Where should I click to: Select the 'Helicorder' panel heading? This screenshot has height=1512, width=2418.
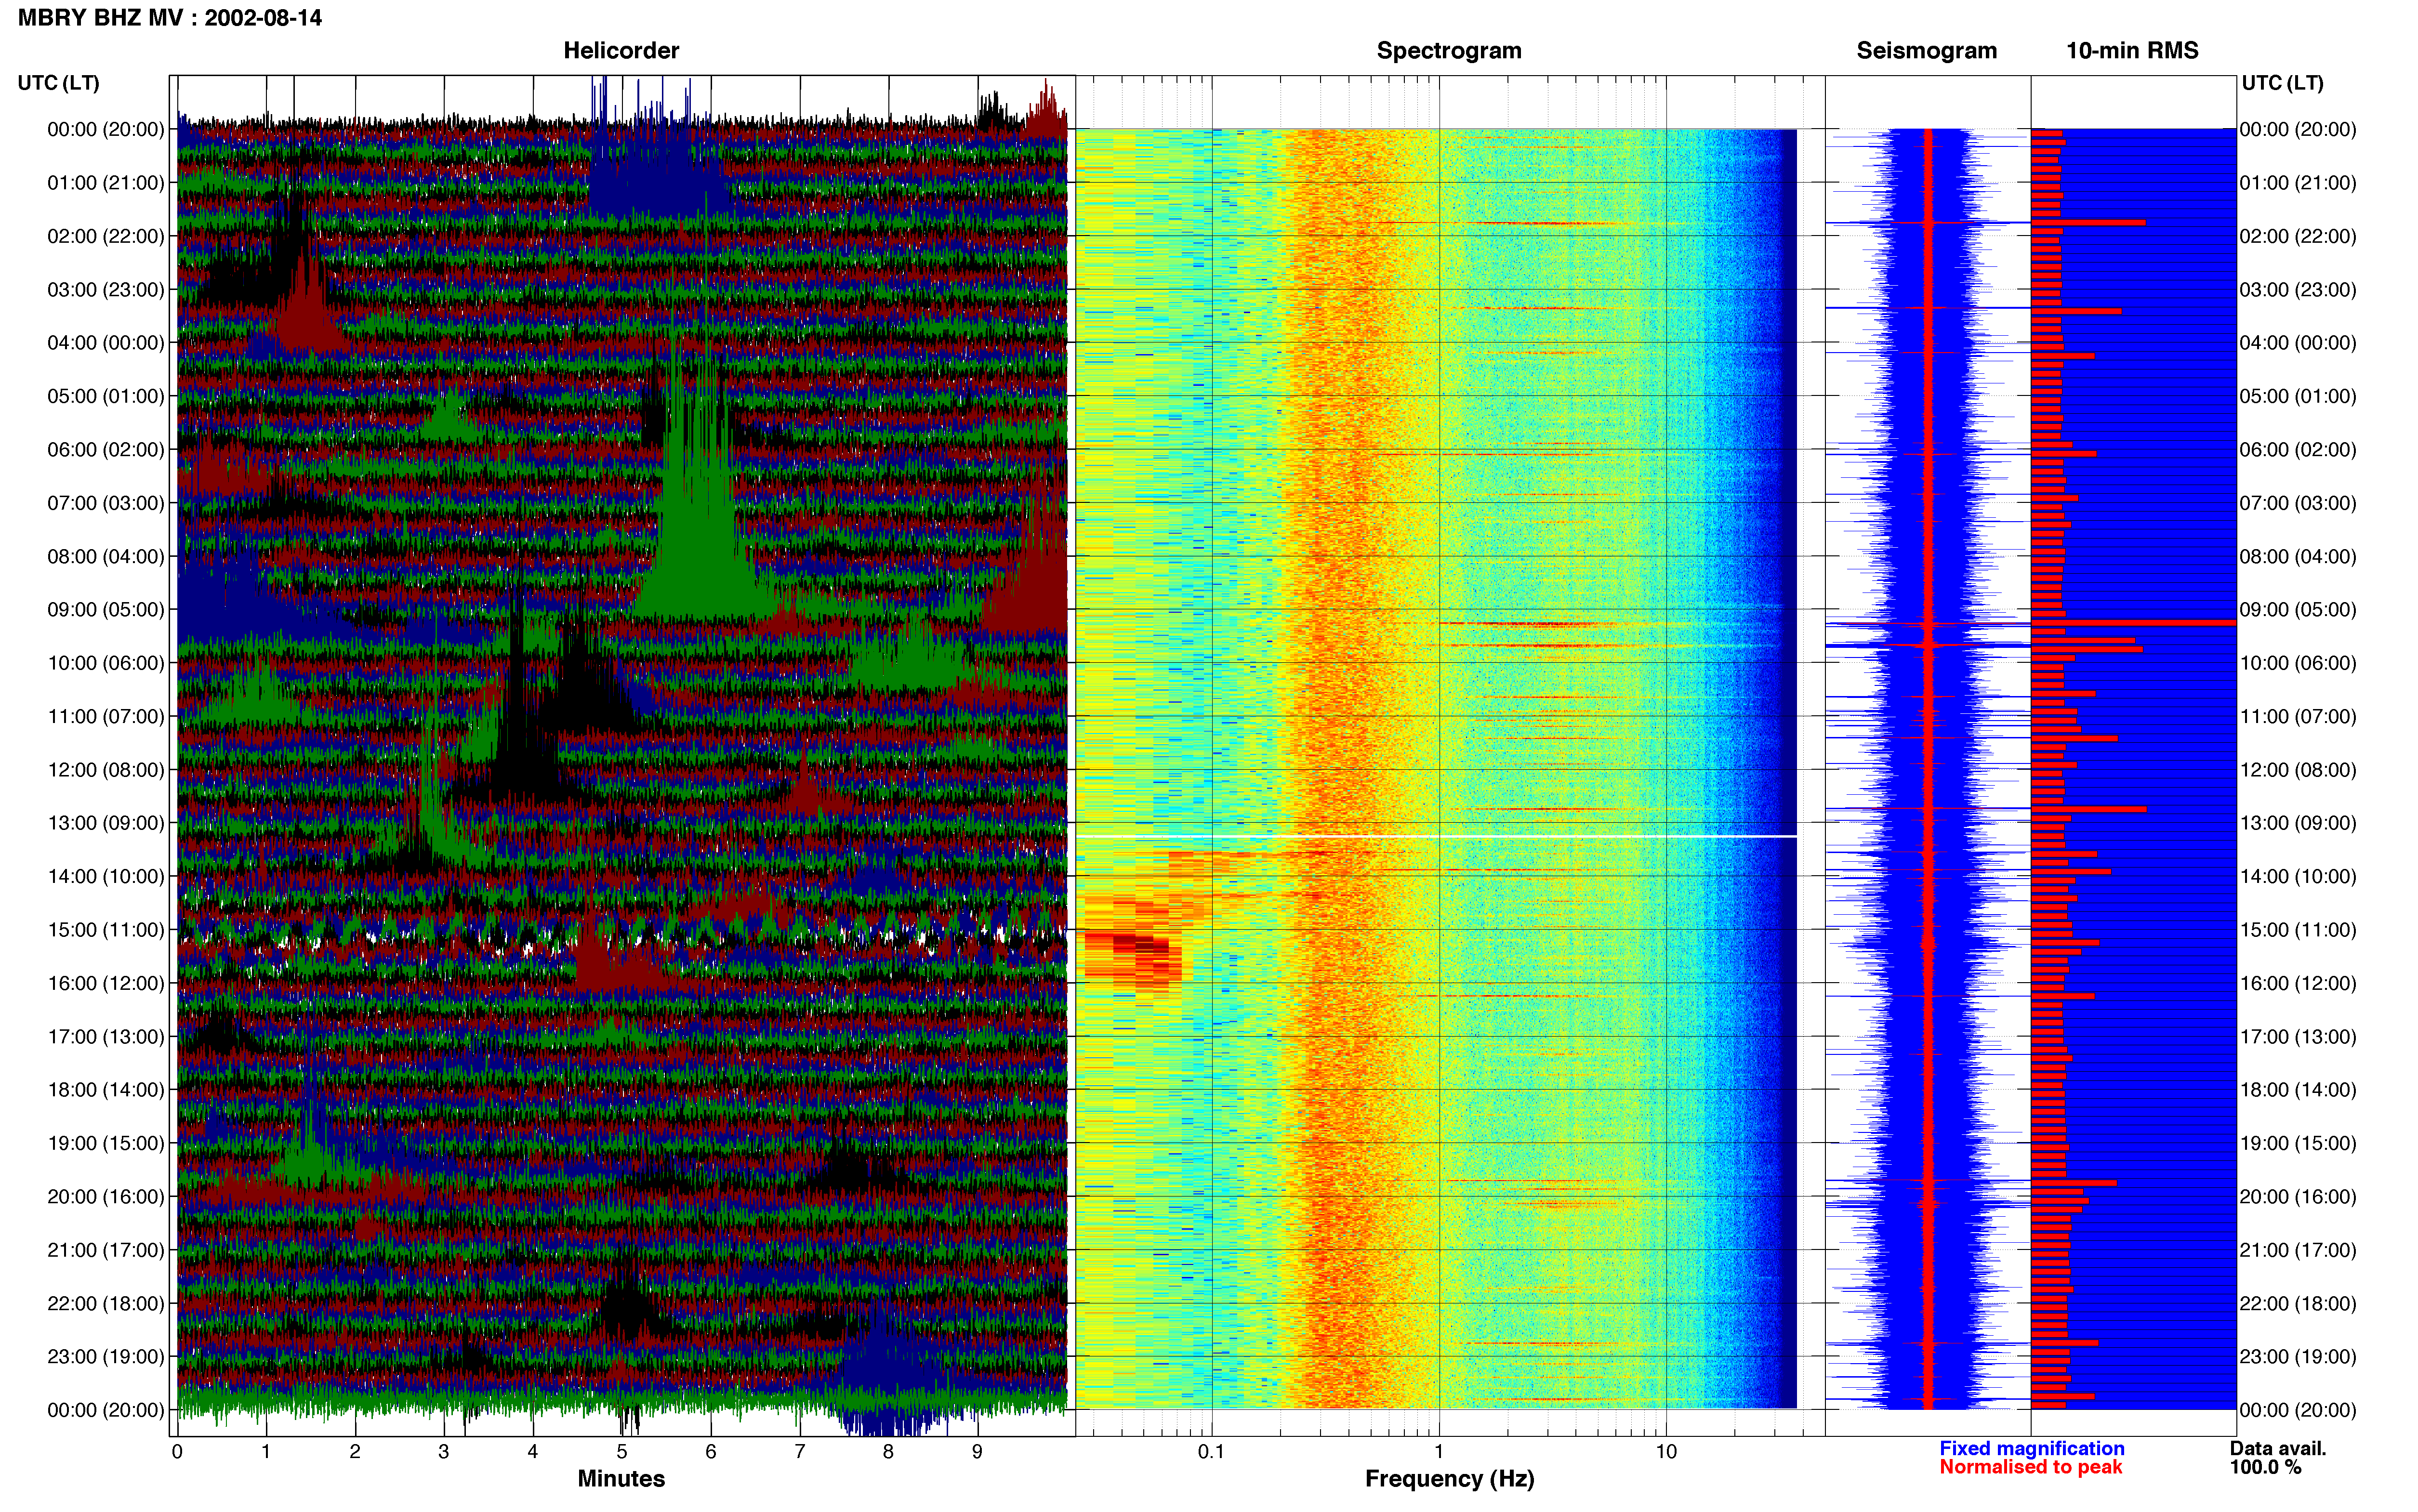click(x=621, y=50)
